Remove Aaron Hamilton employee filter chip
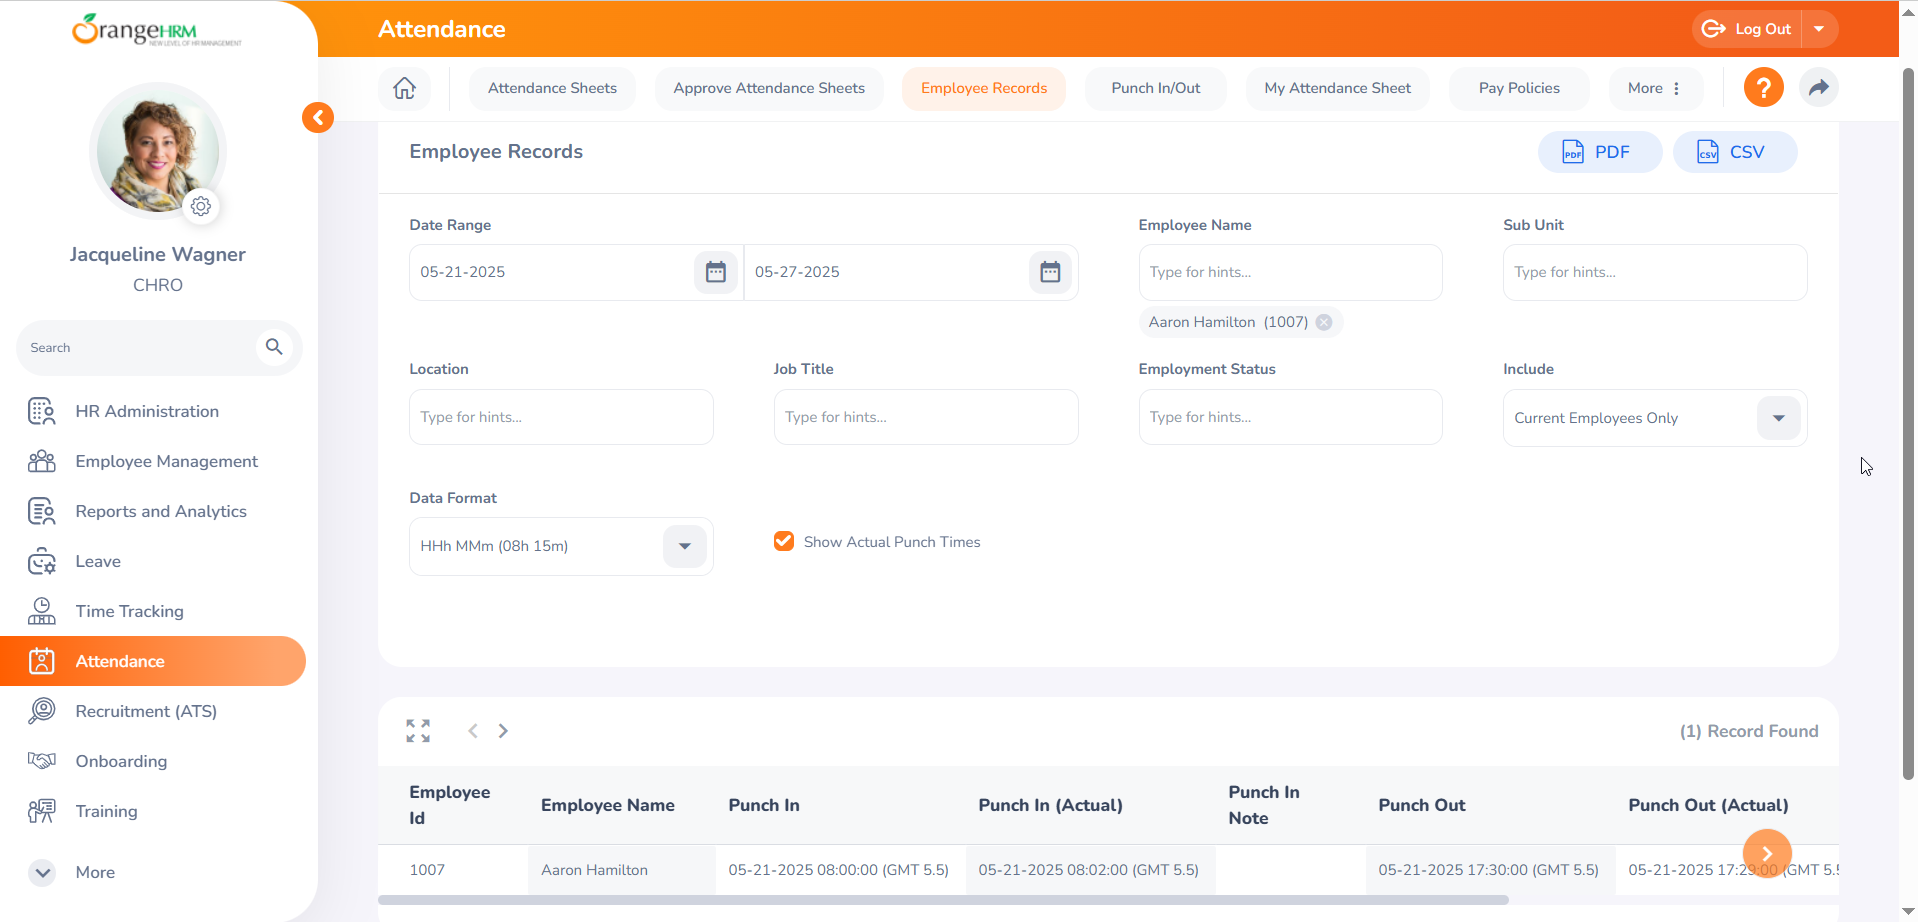The height and width of the screenshot is (922, 1918). pyautogui.click(x=1324, y=322)
